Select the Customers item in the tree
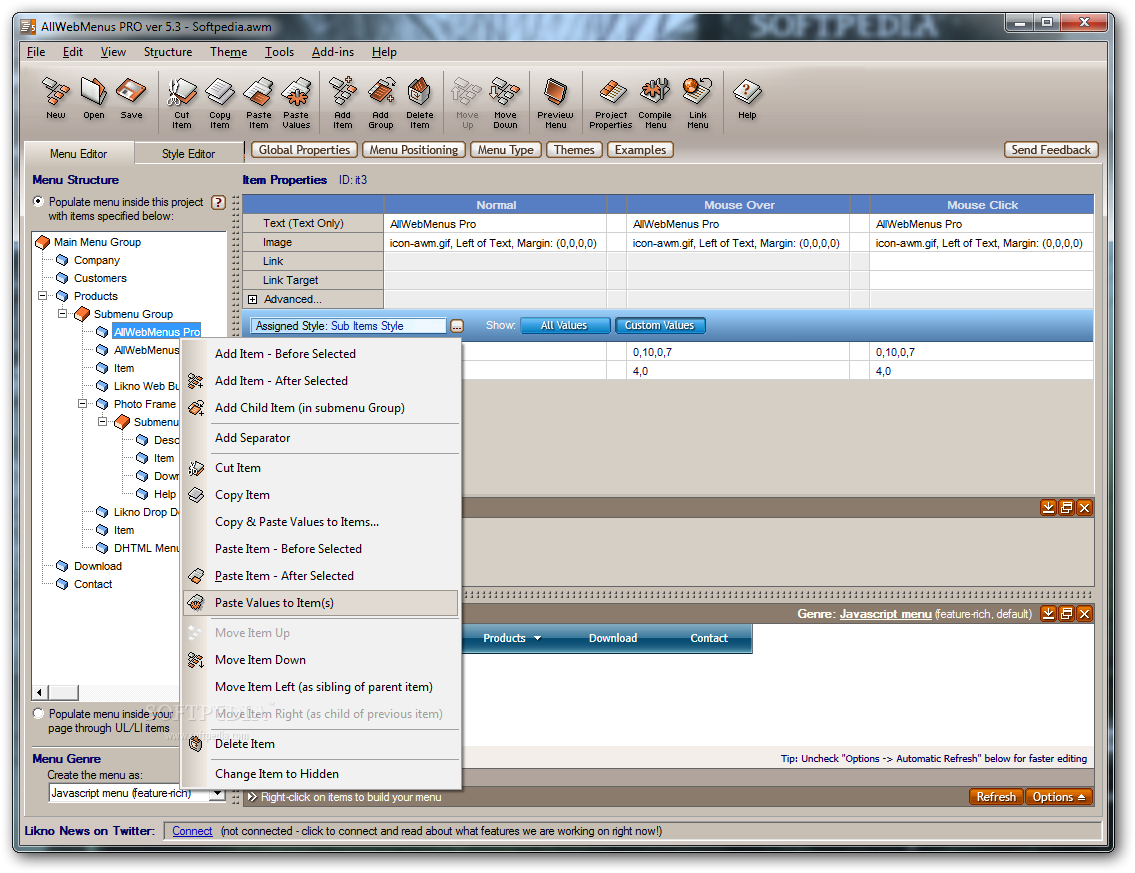Viewport: 1135px width, 873px height. click(100, 278)
